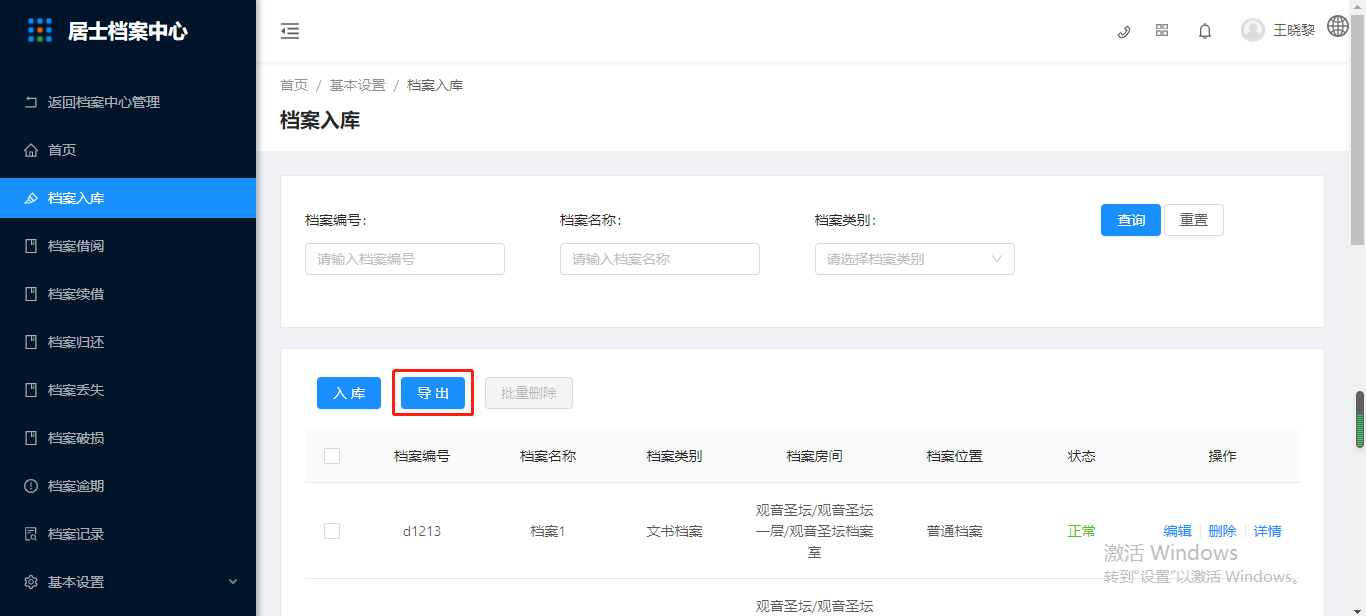This screenshot has width=1366, height=616.
Task: Click the 状态 column header
Action: 1082,456
